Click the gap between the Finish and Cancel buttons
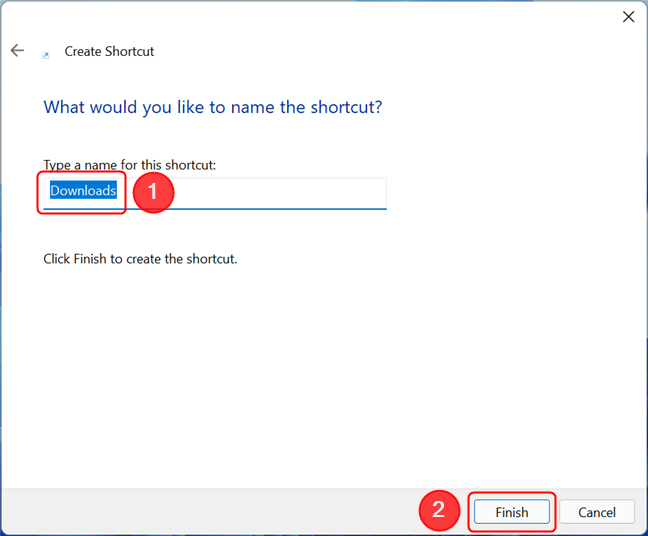This screenshot has width=648, height=536. [555, 512]
